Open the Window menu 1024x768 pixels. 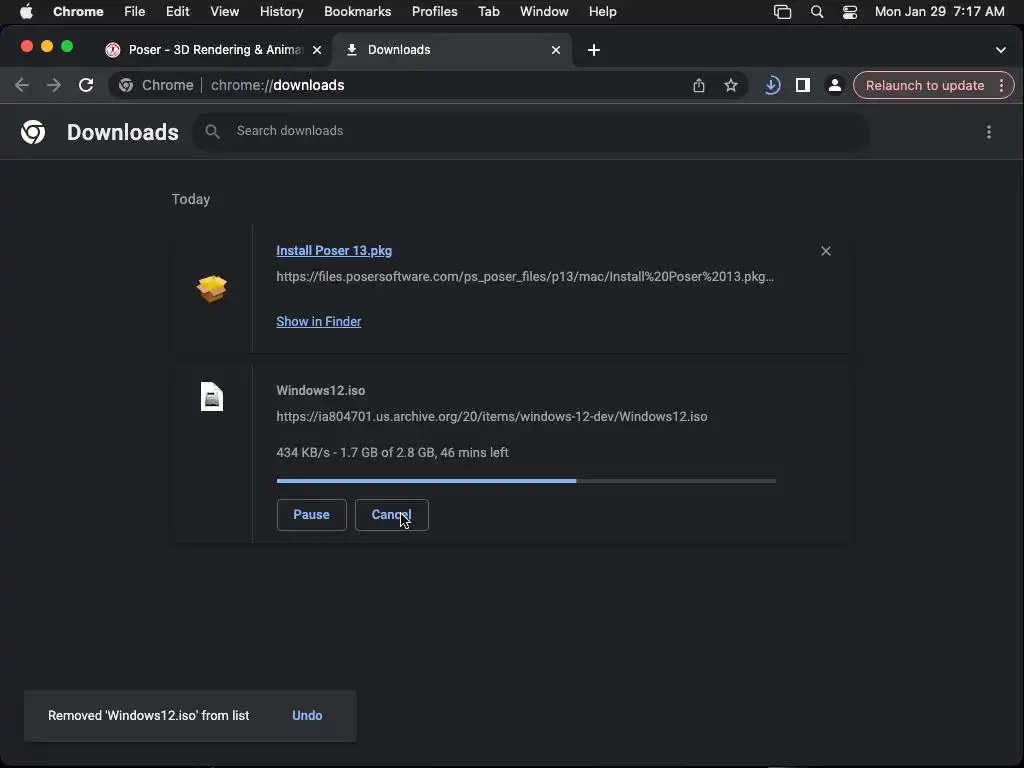click(543, 12)
